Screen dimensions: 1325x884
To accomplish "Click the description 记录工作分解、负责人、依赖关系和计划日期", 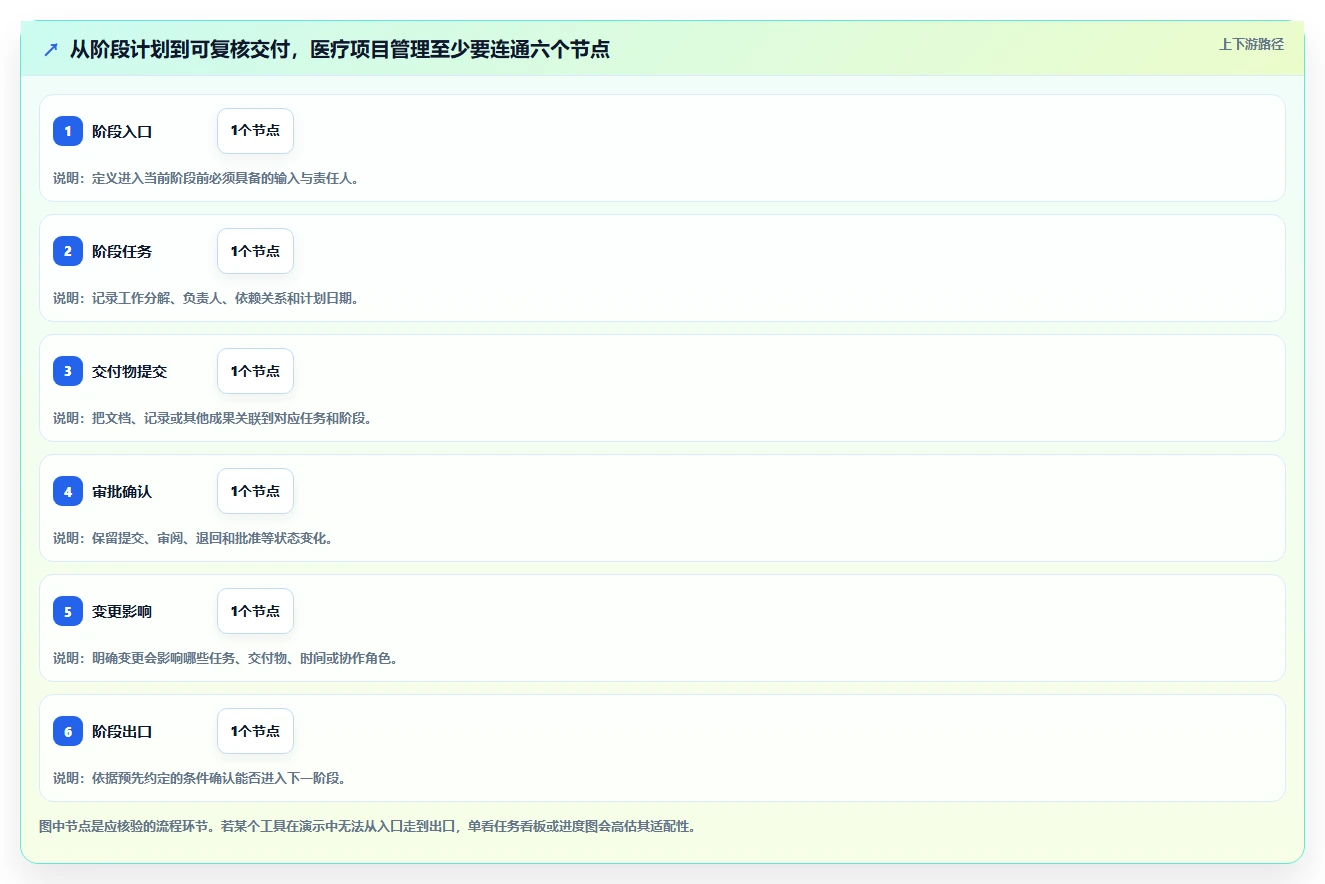I will [x=206, y=298].
